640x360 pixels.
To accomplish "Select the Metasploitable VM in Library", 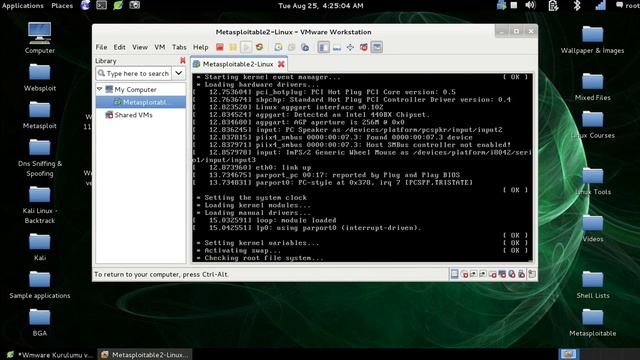I will [140, 102].
